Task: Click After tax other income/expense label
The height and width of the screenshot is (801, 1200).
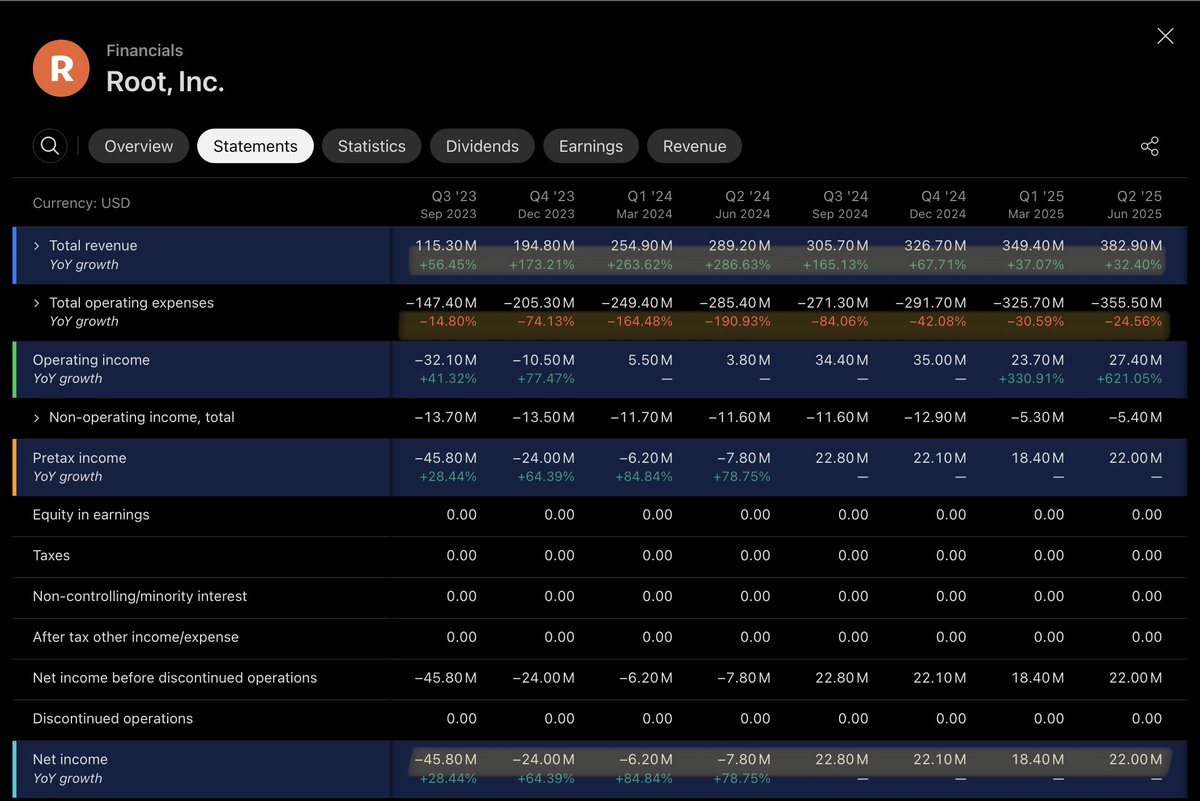Action: coord(136,637)
